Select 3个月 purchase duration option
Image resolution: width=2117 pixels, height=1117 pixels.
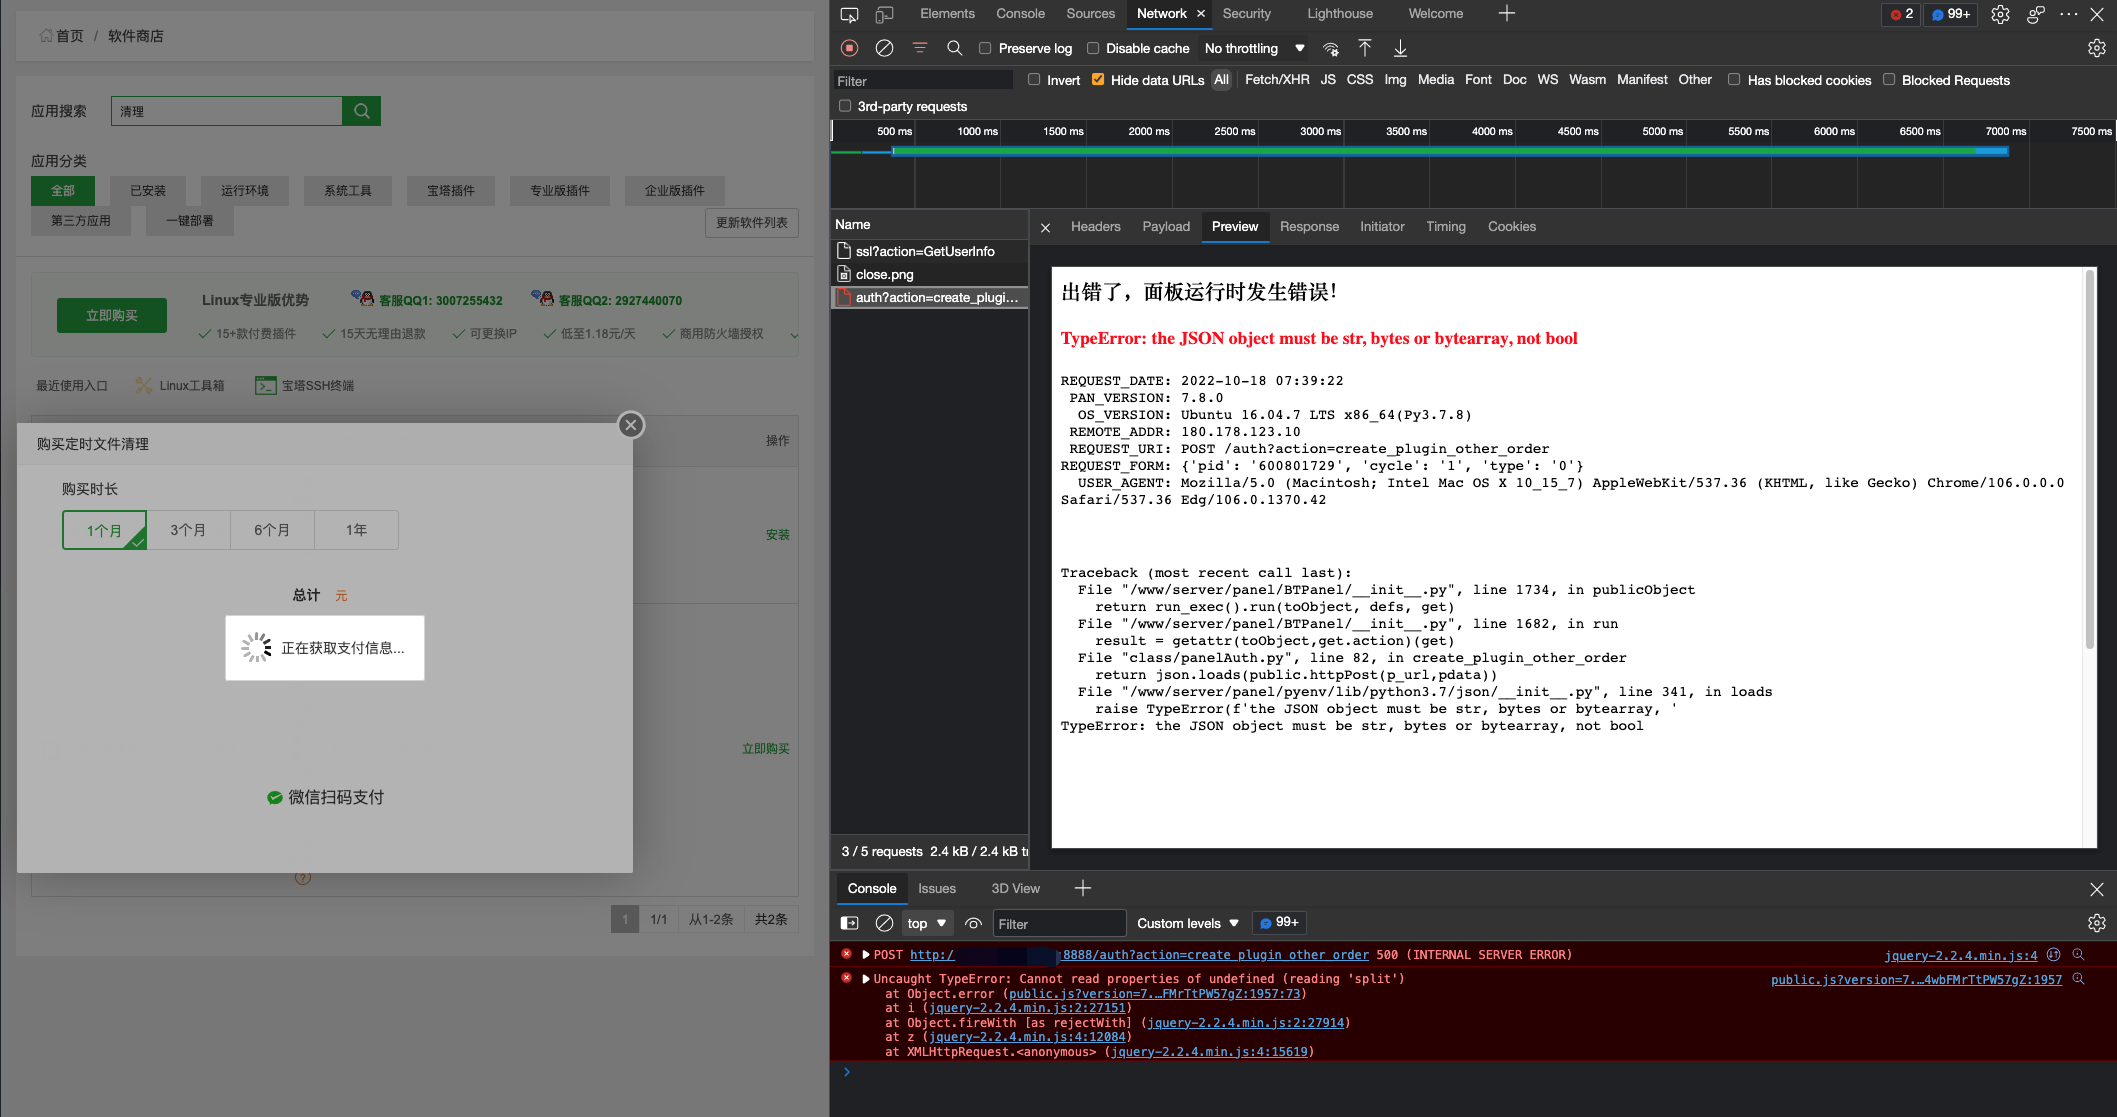(x=188, y=530)
